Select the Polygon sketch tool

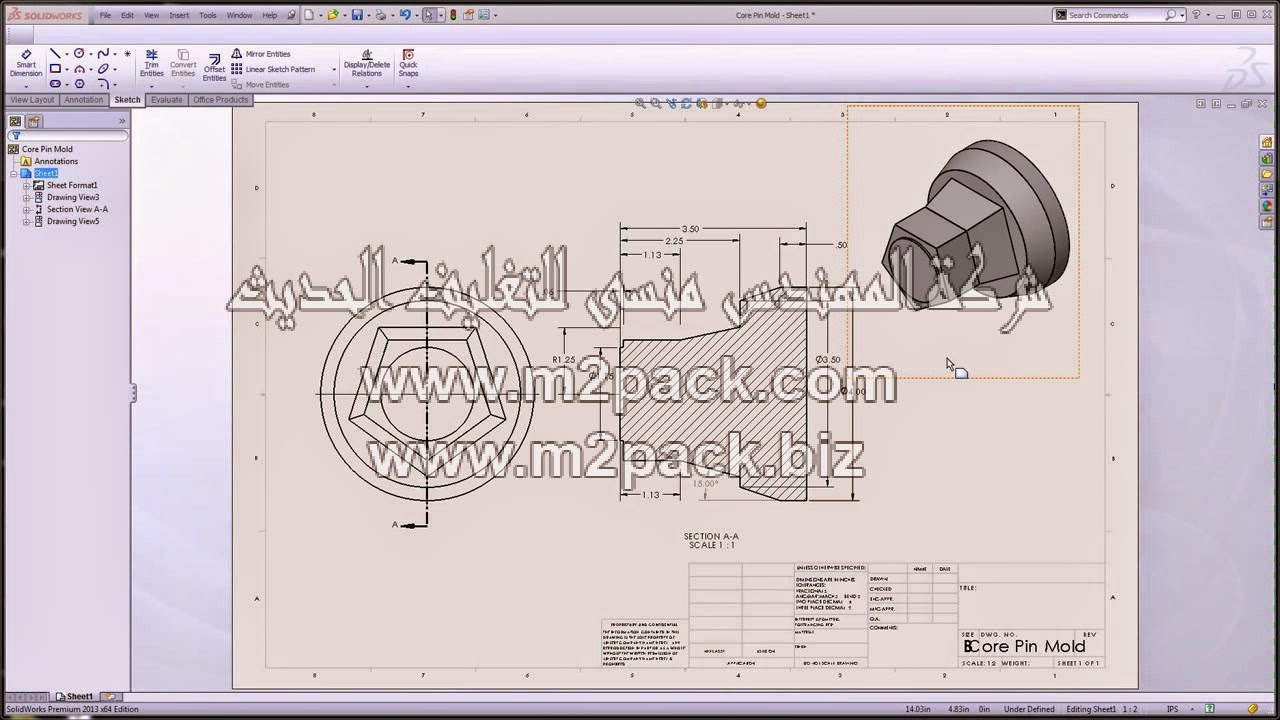(x=79, y=84)
